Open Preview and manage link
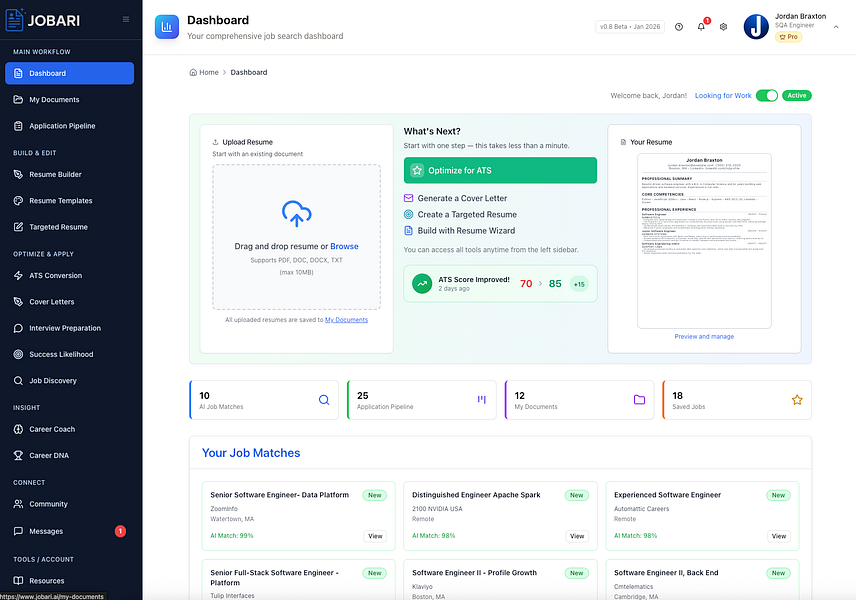Image resolution: width=856 pixels, height=600 pixels. point(704,336)
